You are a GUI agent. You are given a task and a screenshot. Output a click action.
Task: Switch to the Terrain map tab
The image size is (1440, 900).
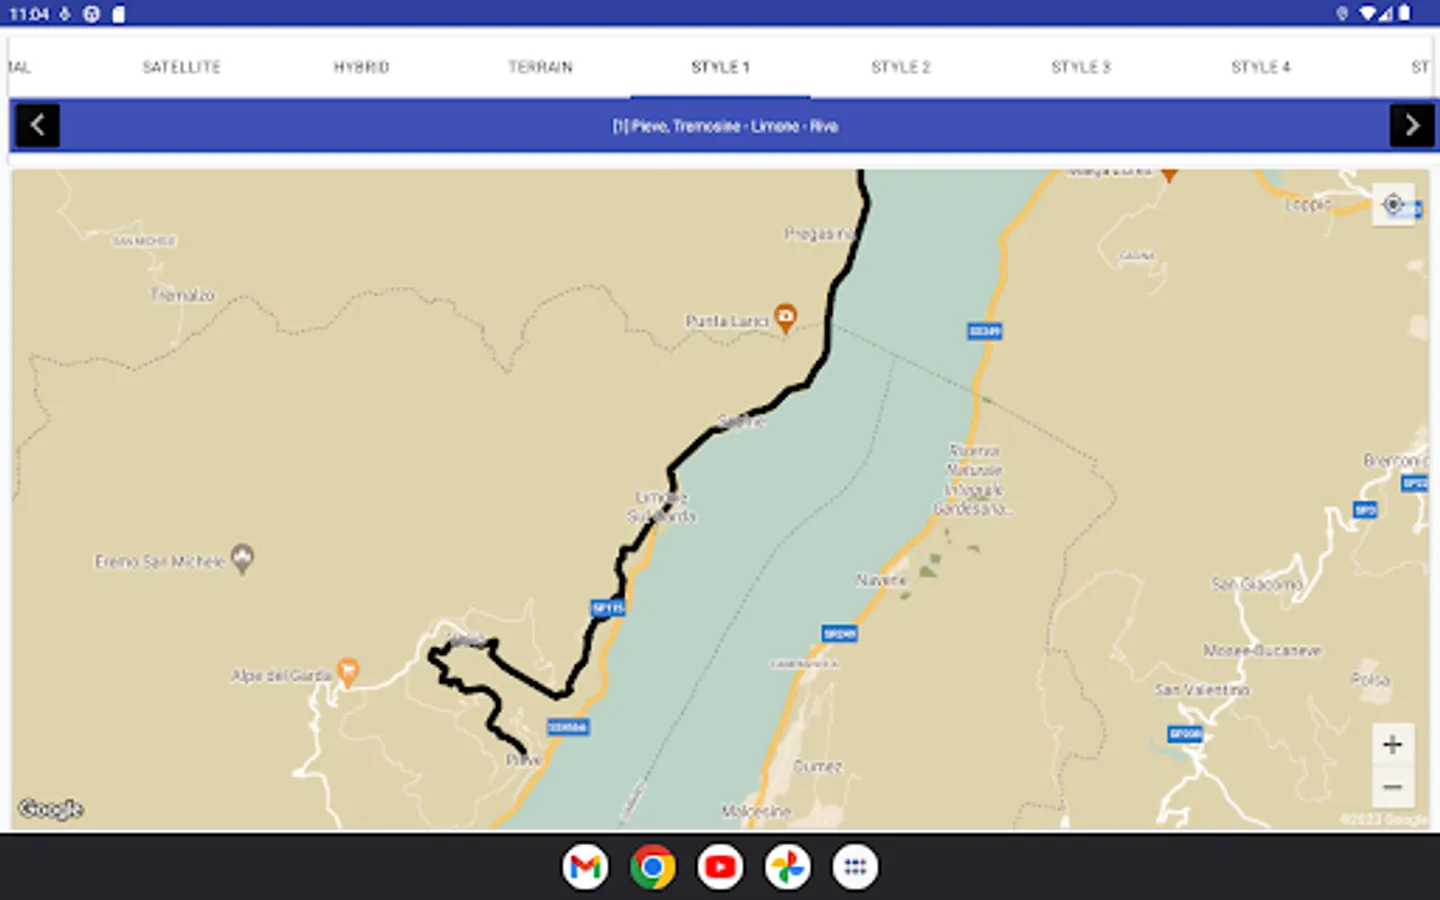(540, 67)
